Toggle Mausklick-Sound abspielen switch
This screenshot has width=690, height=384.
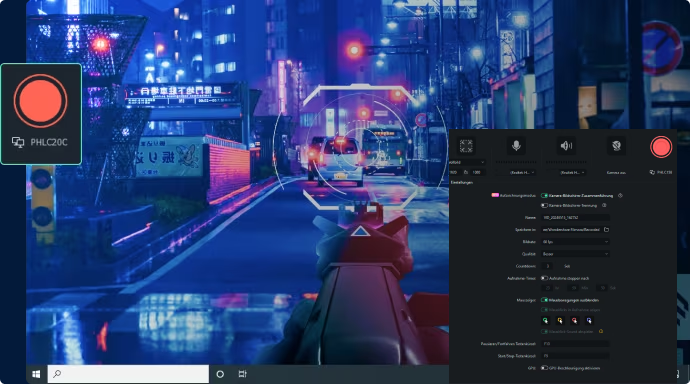[x=544, y=331]
